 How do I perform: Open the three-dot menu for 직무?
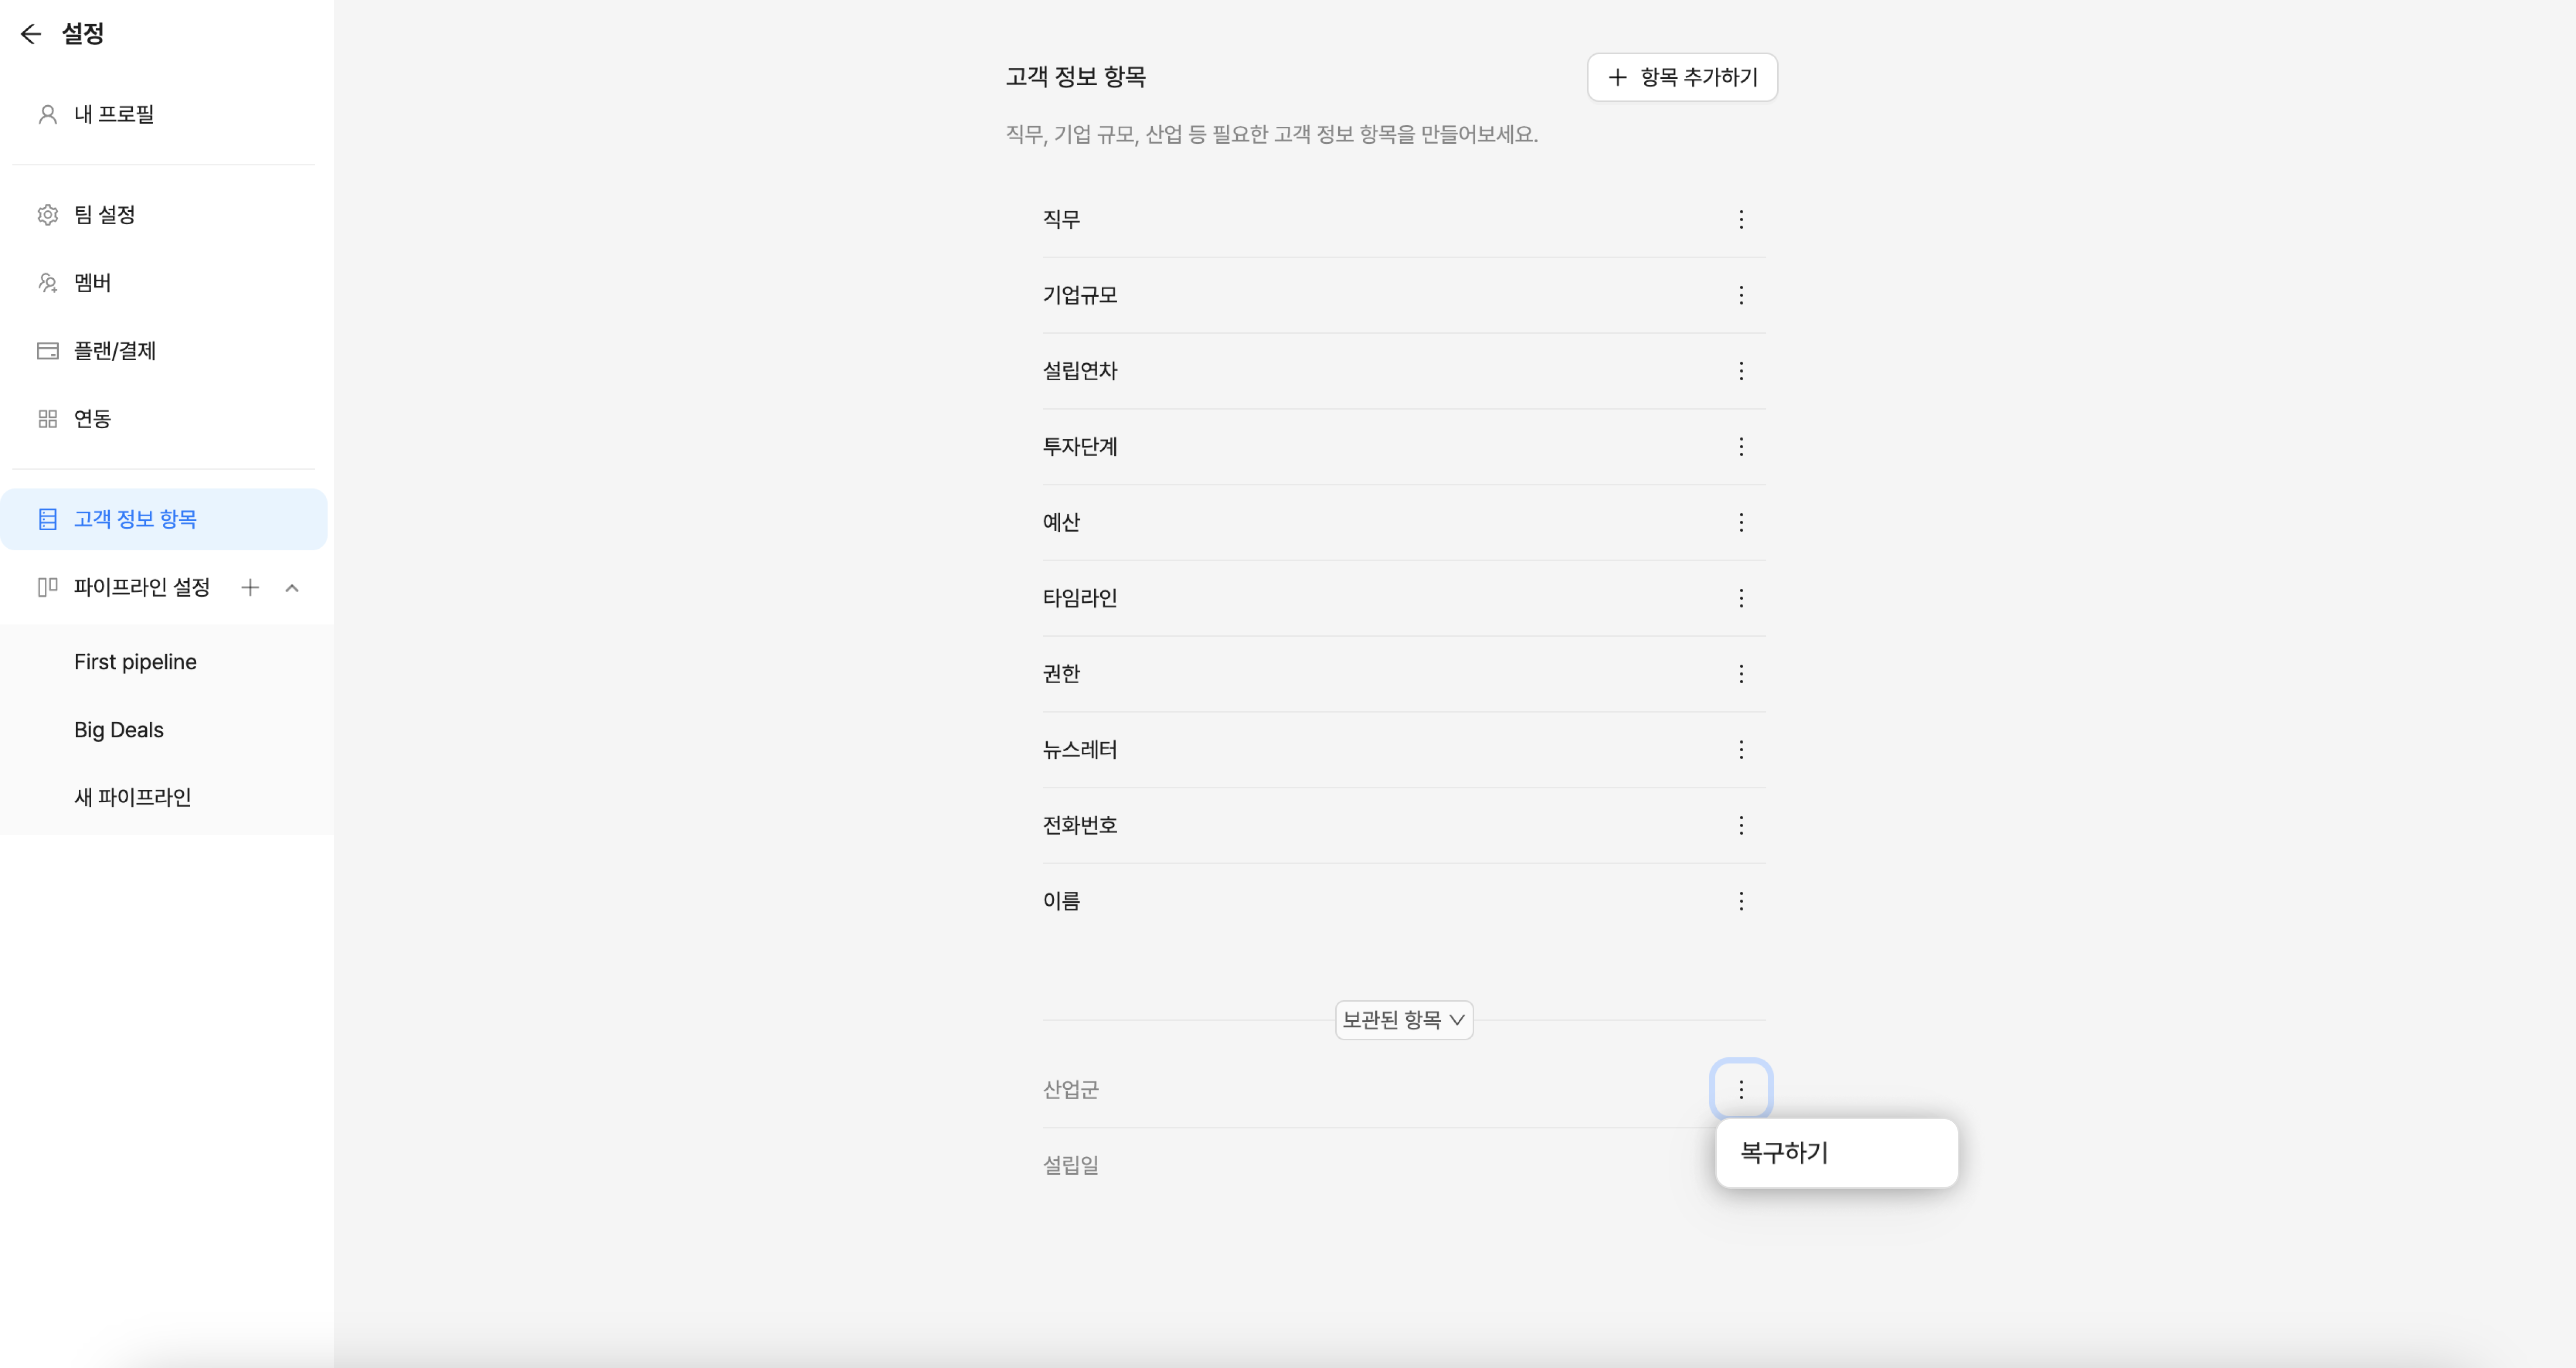pyautogui.click(x=1740, y=219)
